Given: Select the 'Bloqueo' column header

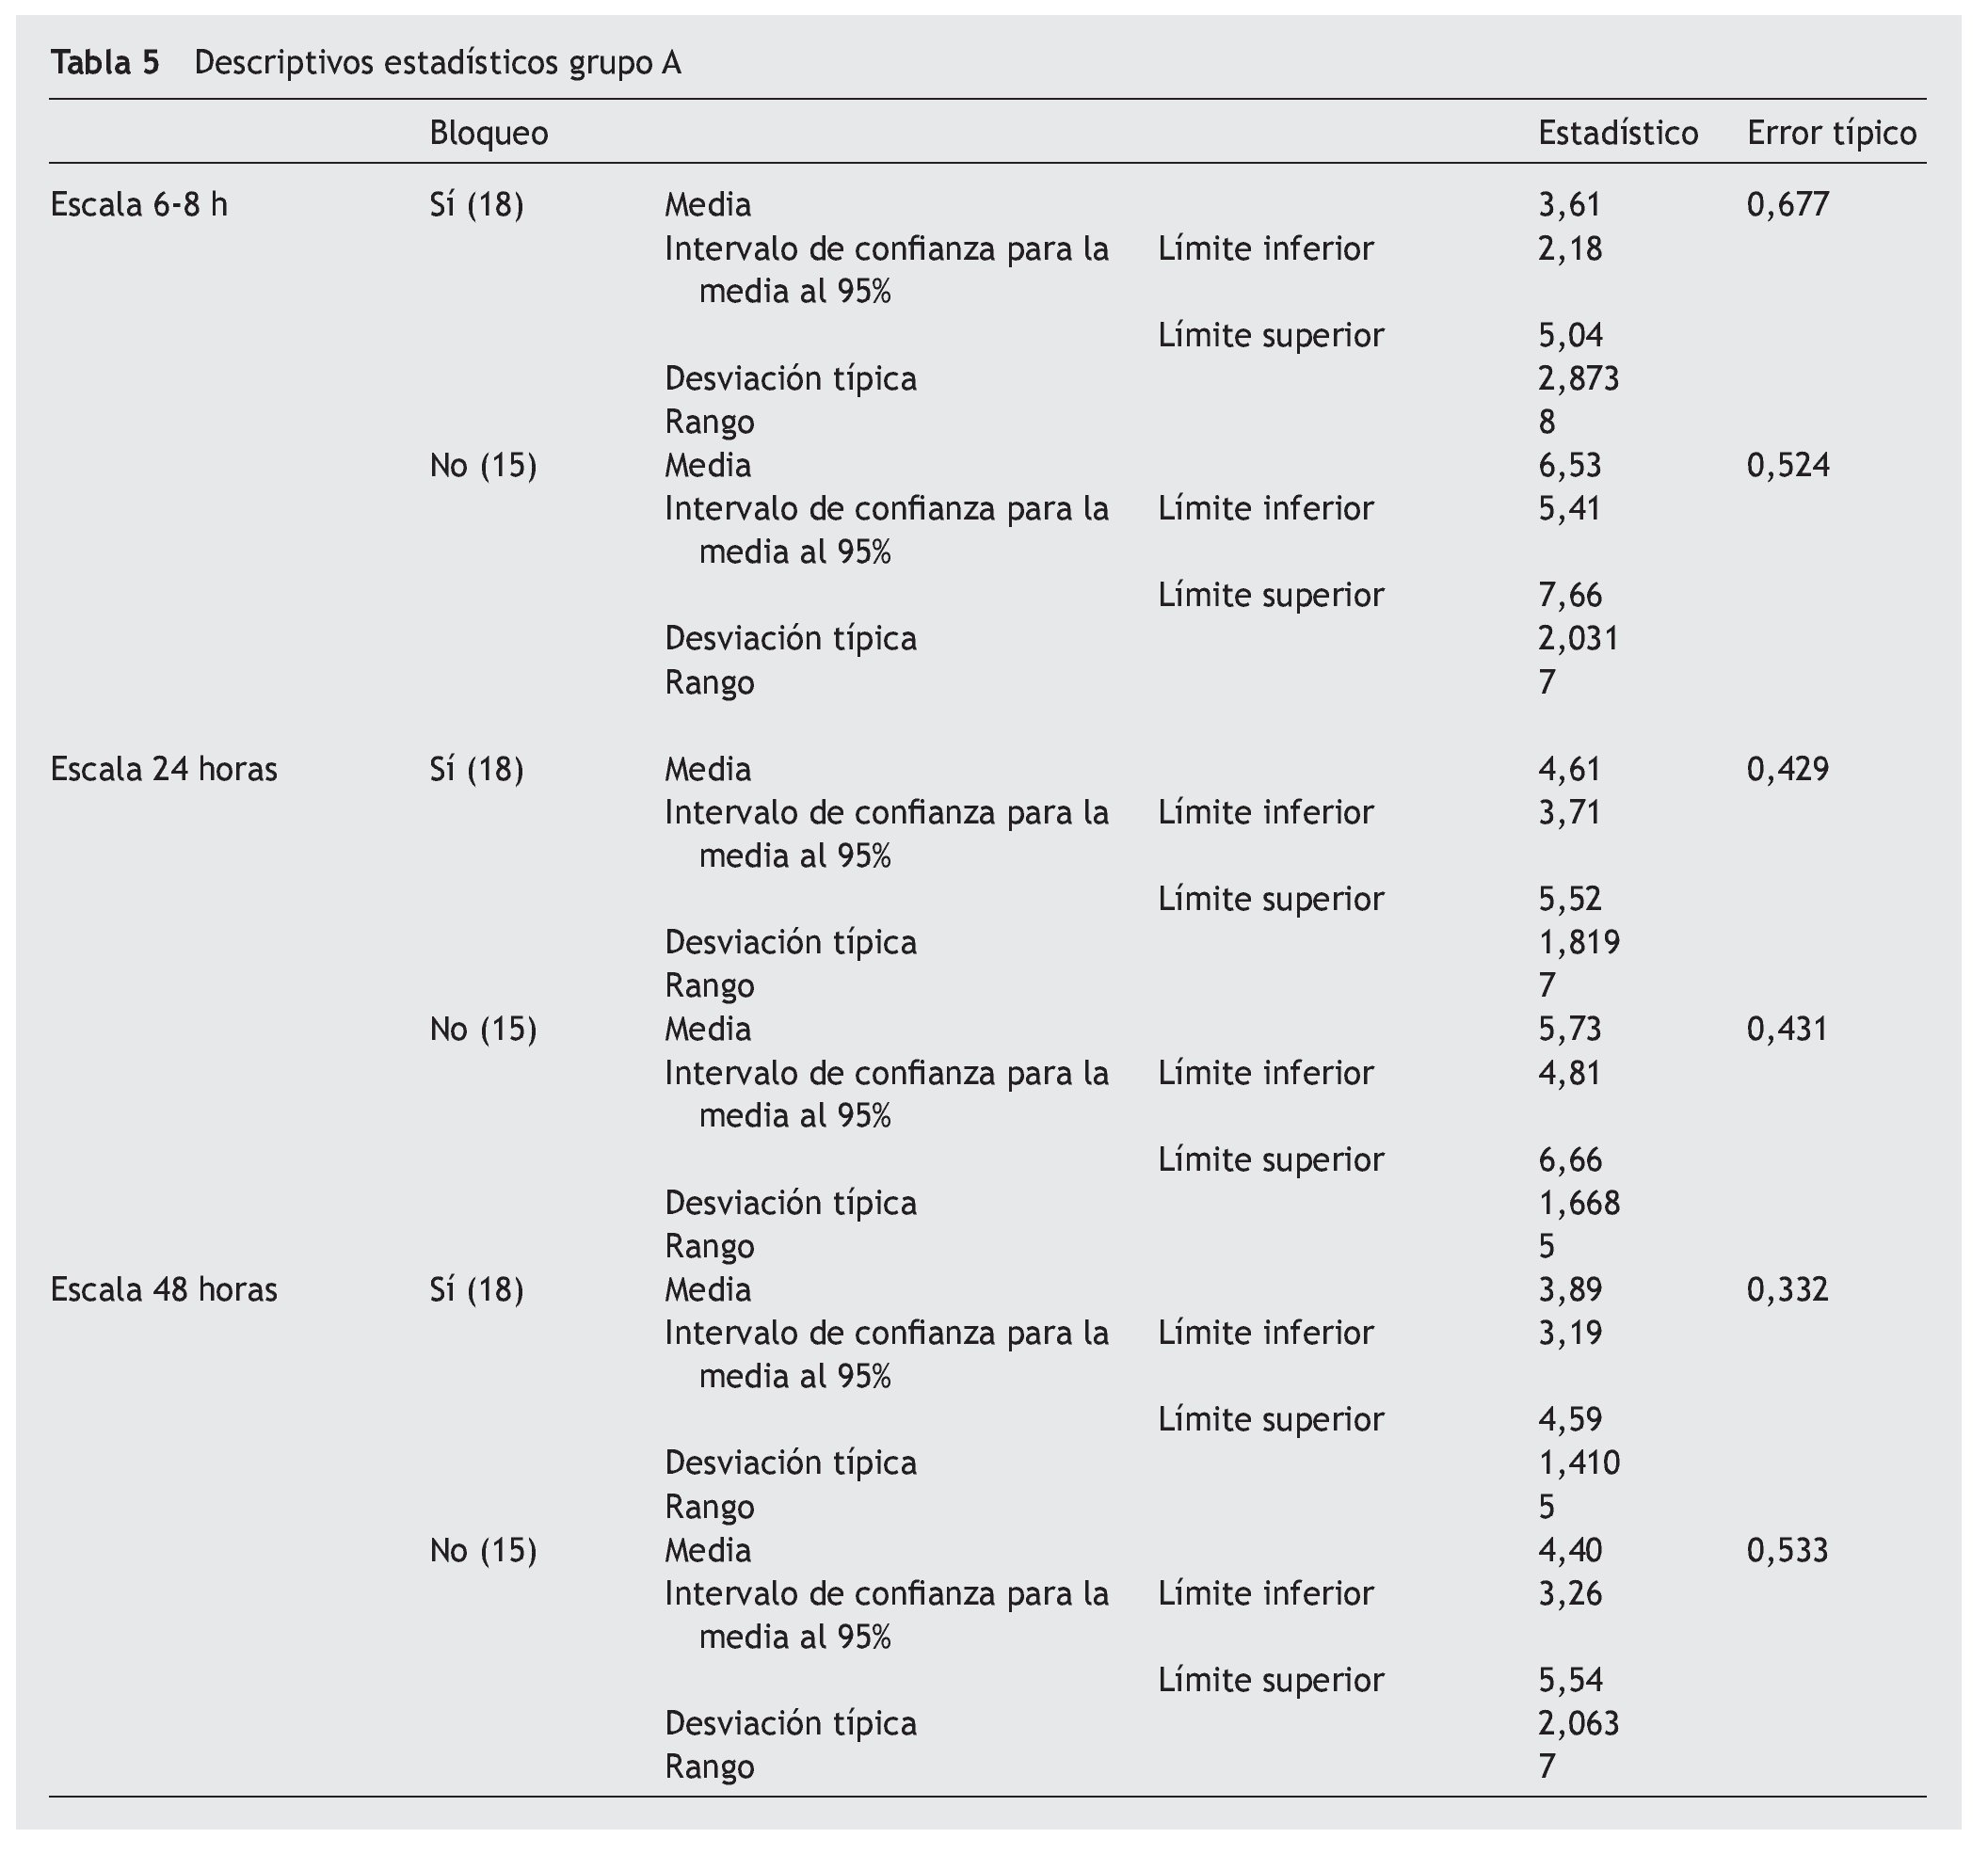Looking at the screenshot, I should tap(489, 133).
